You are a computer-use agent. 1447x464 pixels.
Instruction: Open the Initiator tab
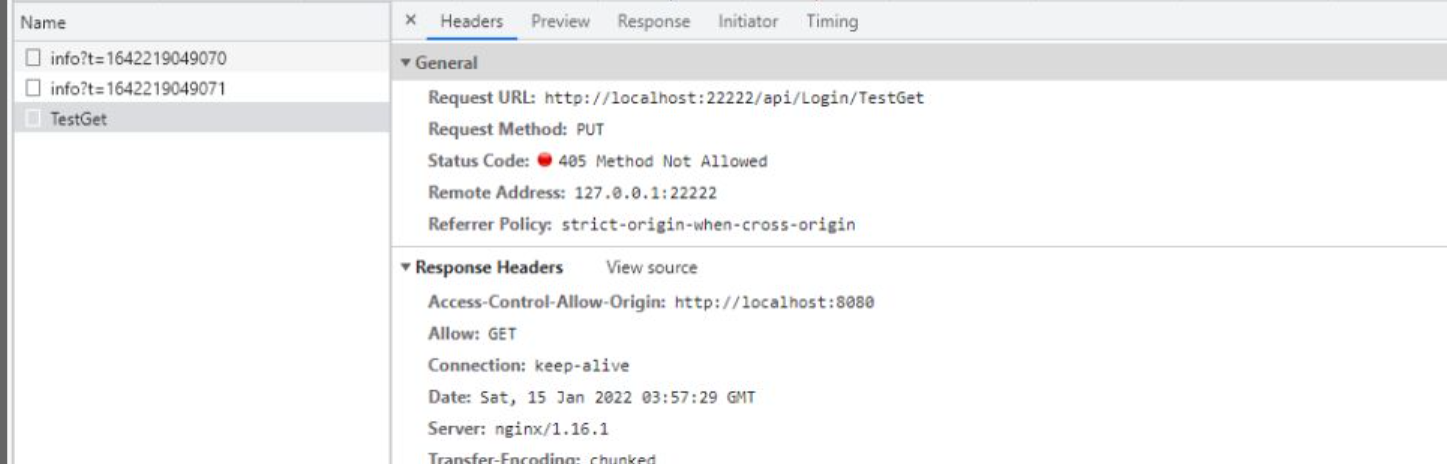(x=748, y=21)
